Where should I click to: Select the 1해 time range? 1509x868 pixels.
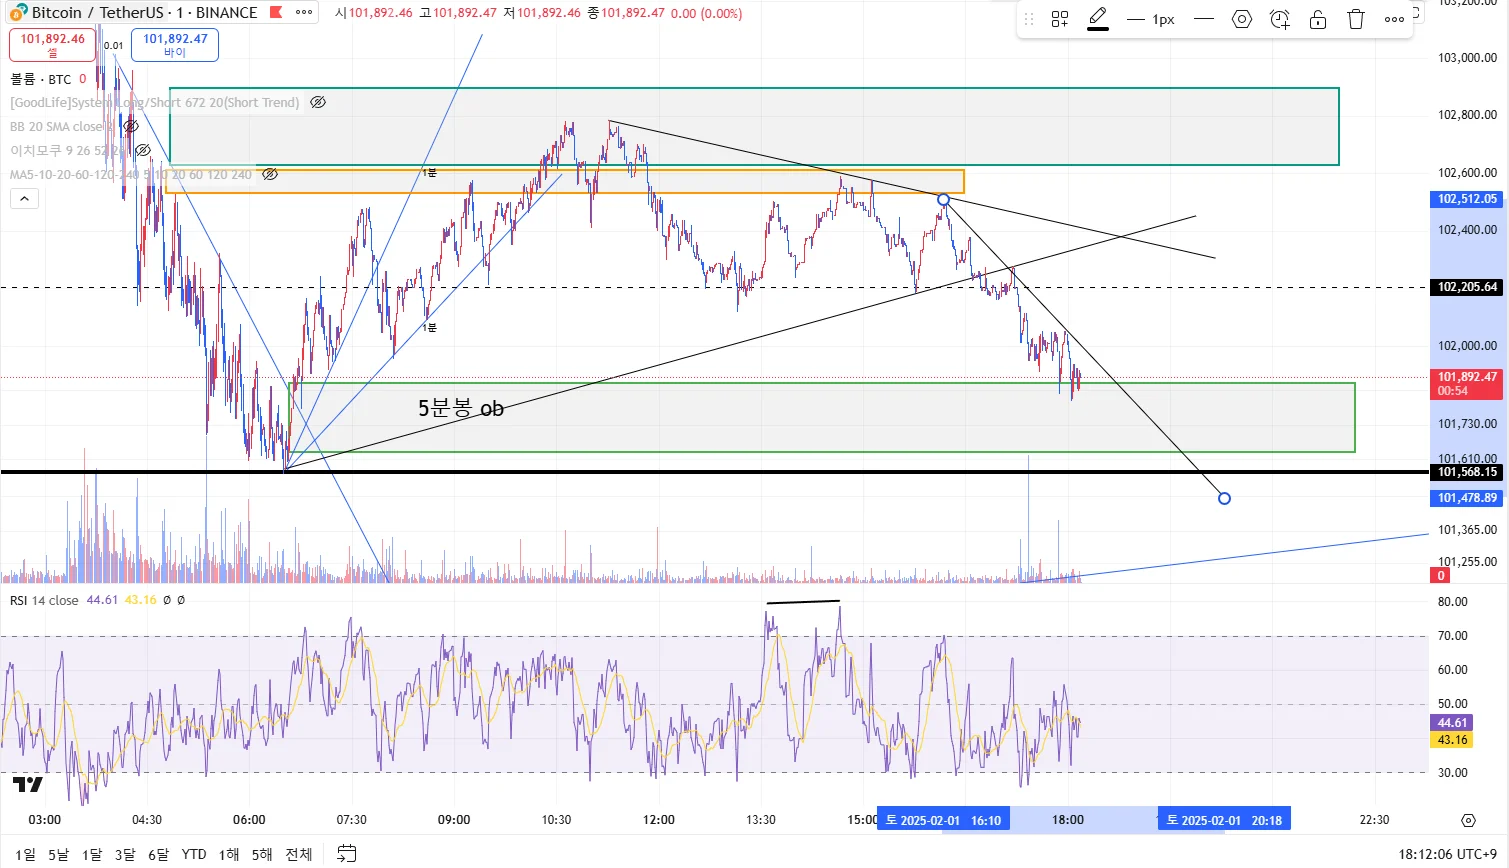coord(229,854)
